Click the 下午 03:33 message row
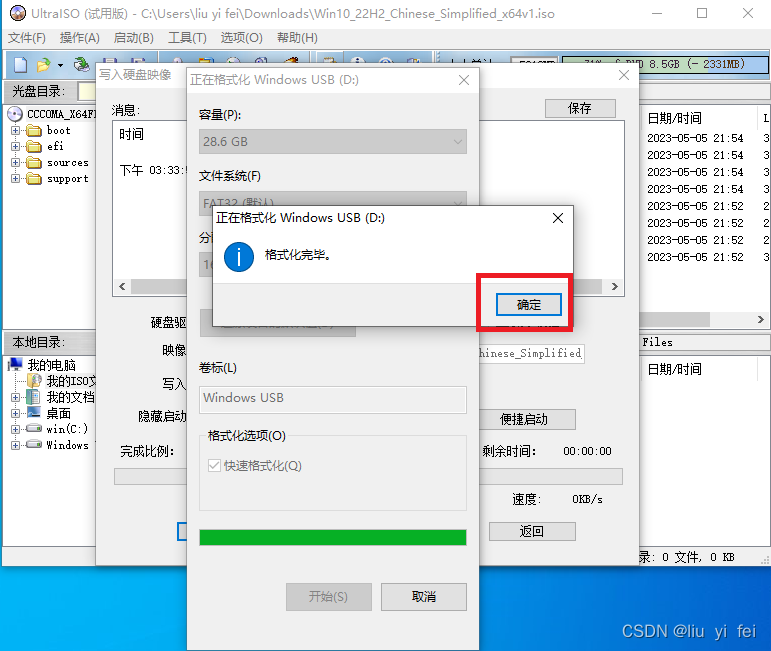Image resolution: width=771 pixels, height=651 pixels. click(153, 170)
